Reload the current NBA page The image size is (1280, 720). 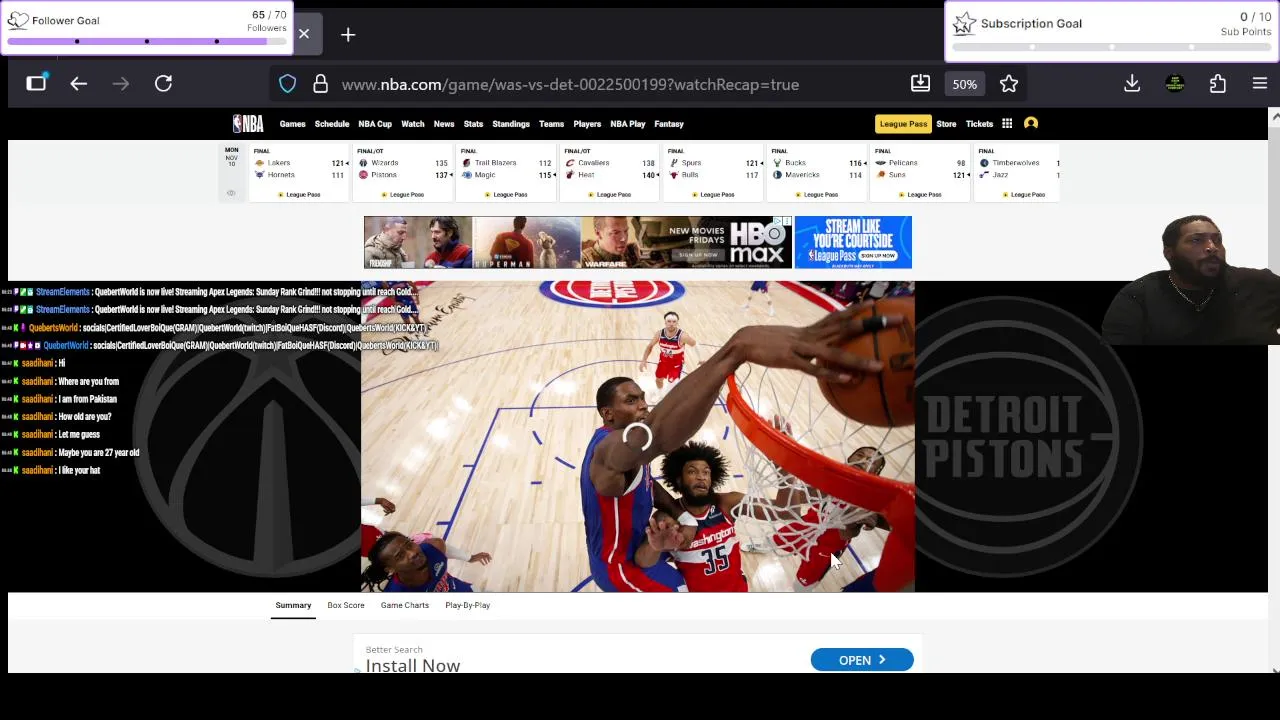(163, 84)
